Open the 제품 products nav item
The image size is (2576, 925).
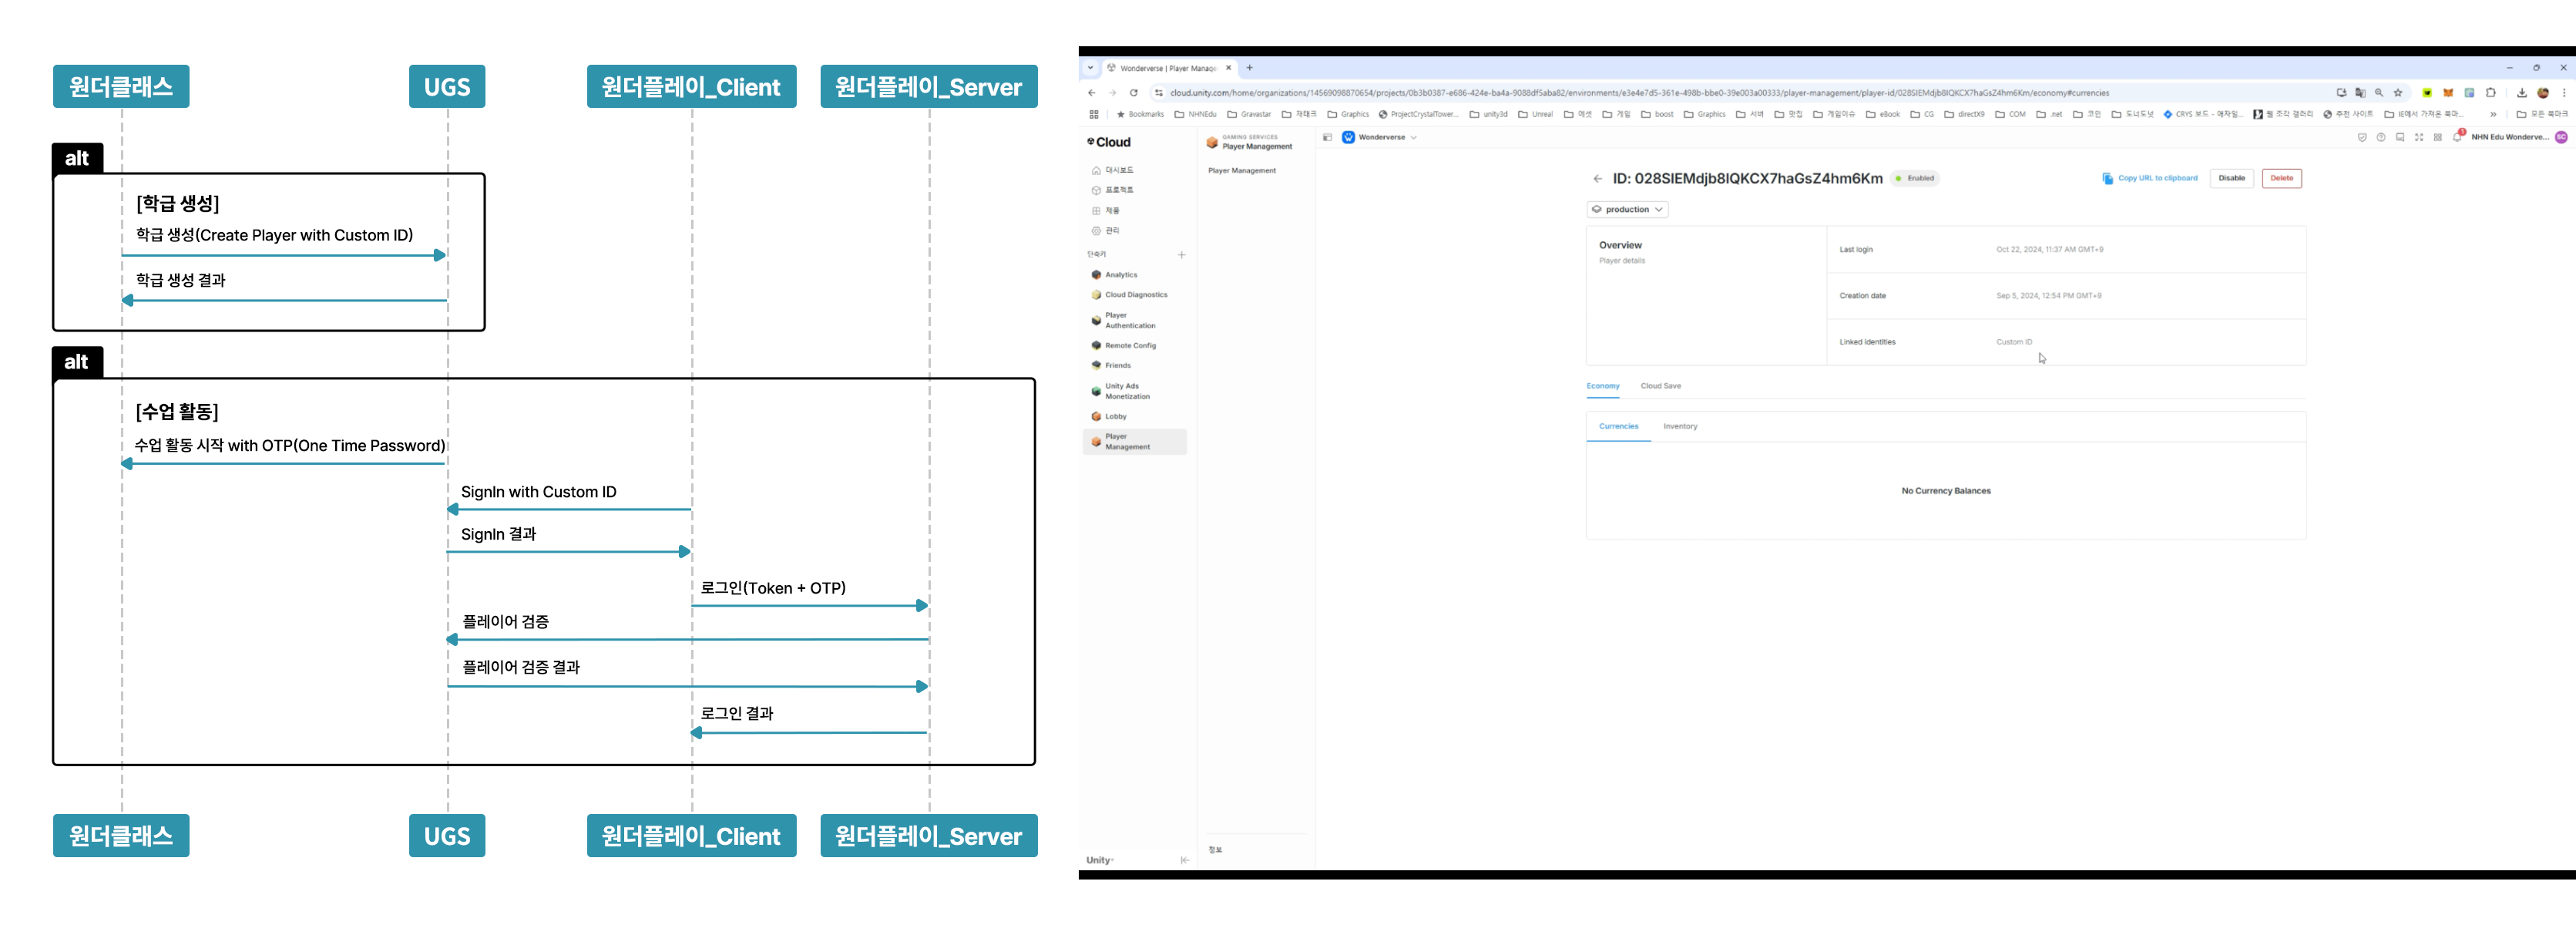click(x=1106, y=211)
